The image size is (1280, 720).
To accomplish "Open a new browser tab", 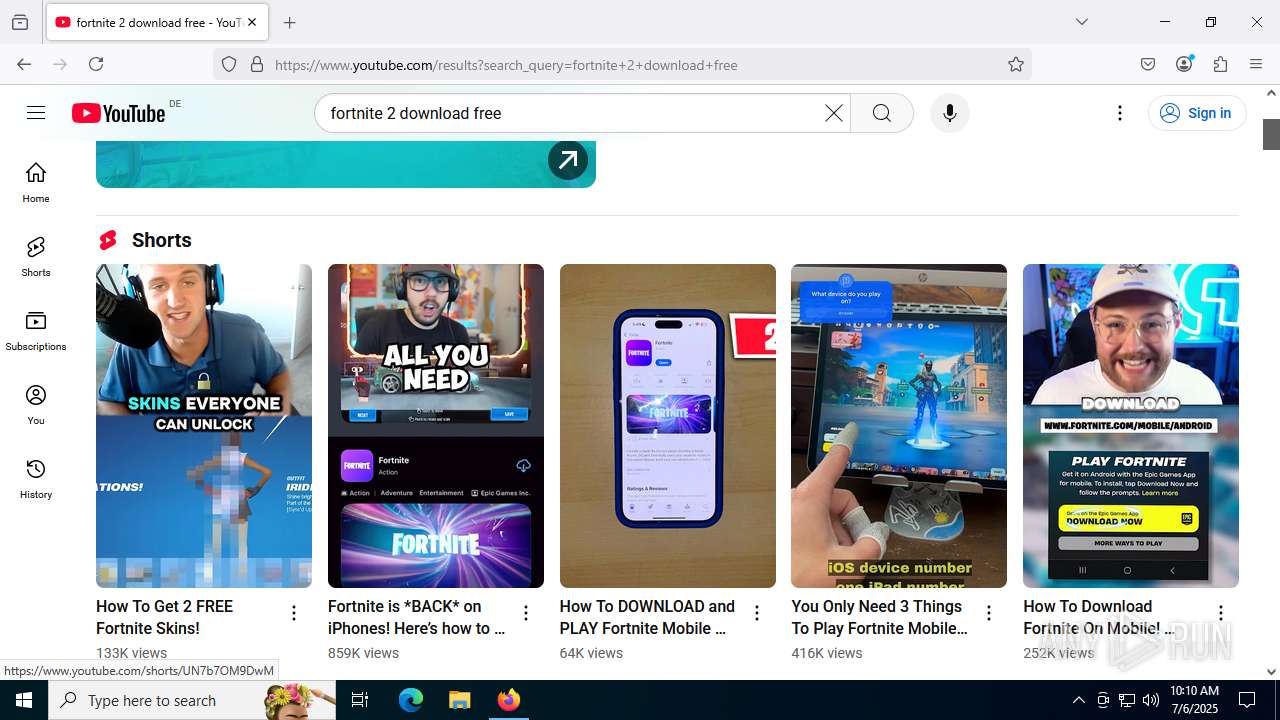I will point(290,22).
